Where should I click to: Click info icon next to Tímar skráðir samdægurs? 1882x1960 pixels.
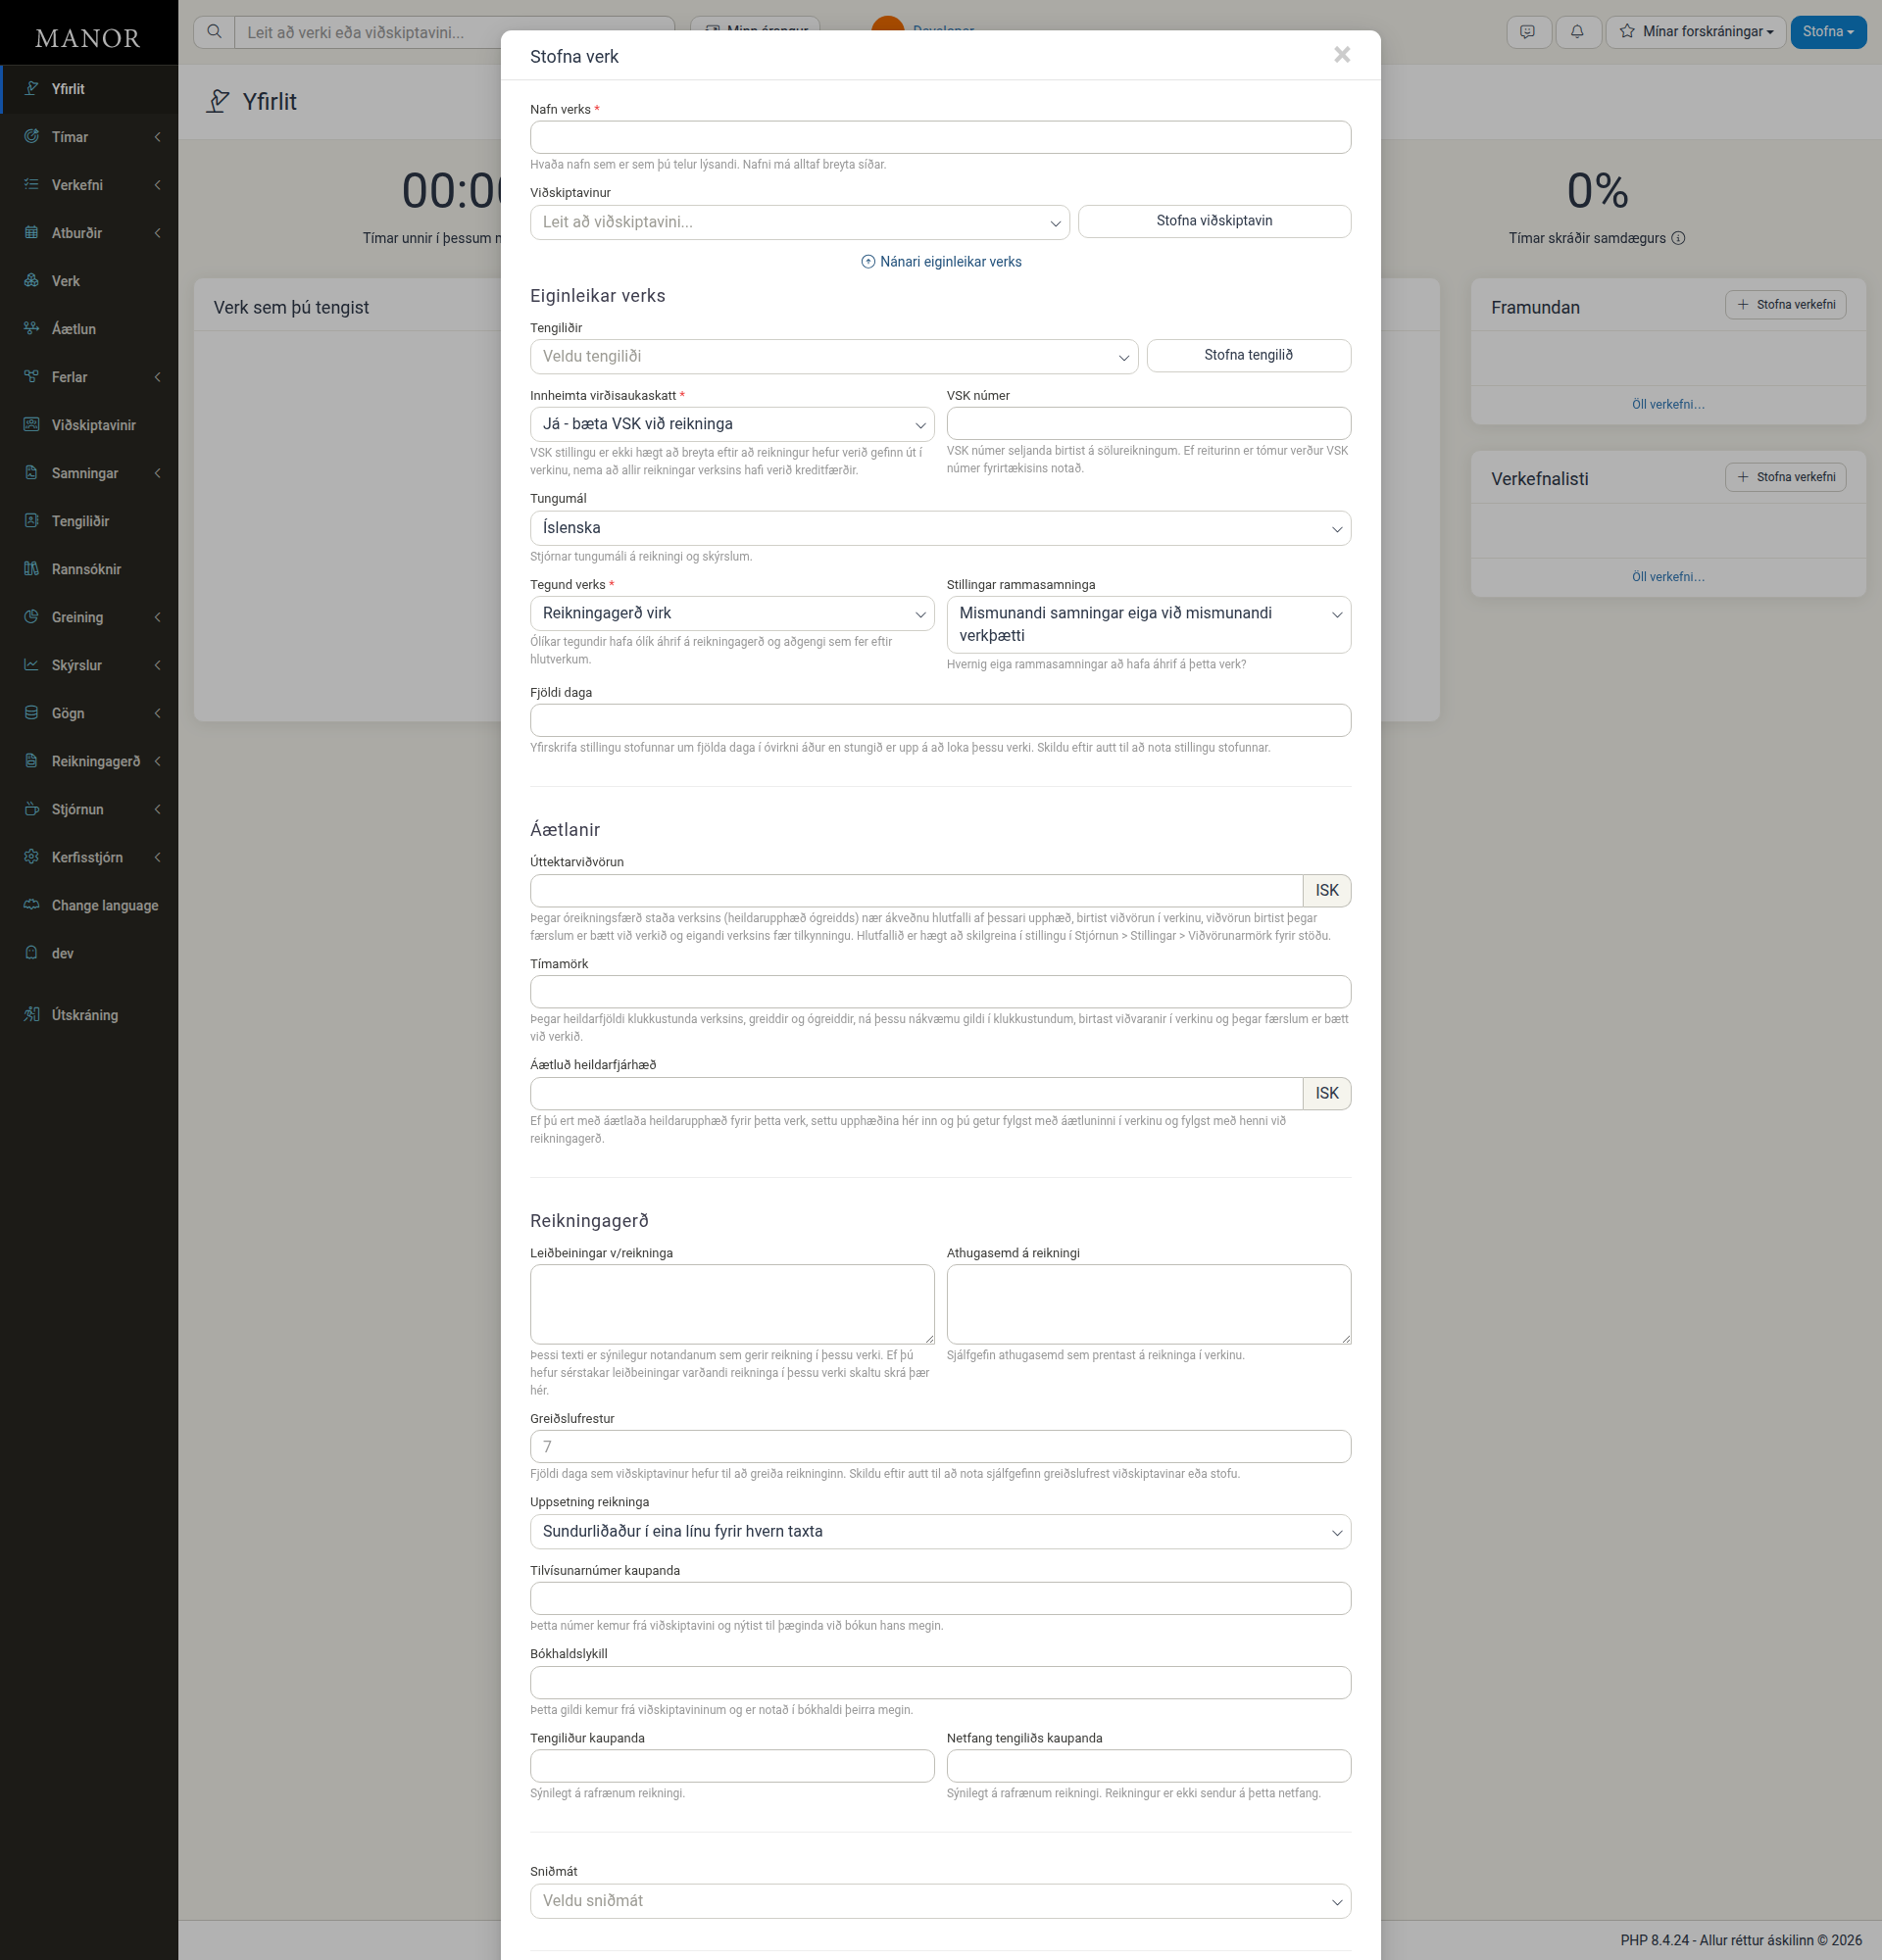pyautogui.click(x=1679, y=238)
